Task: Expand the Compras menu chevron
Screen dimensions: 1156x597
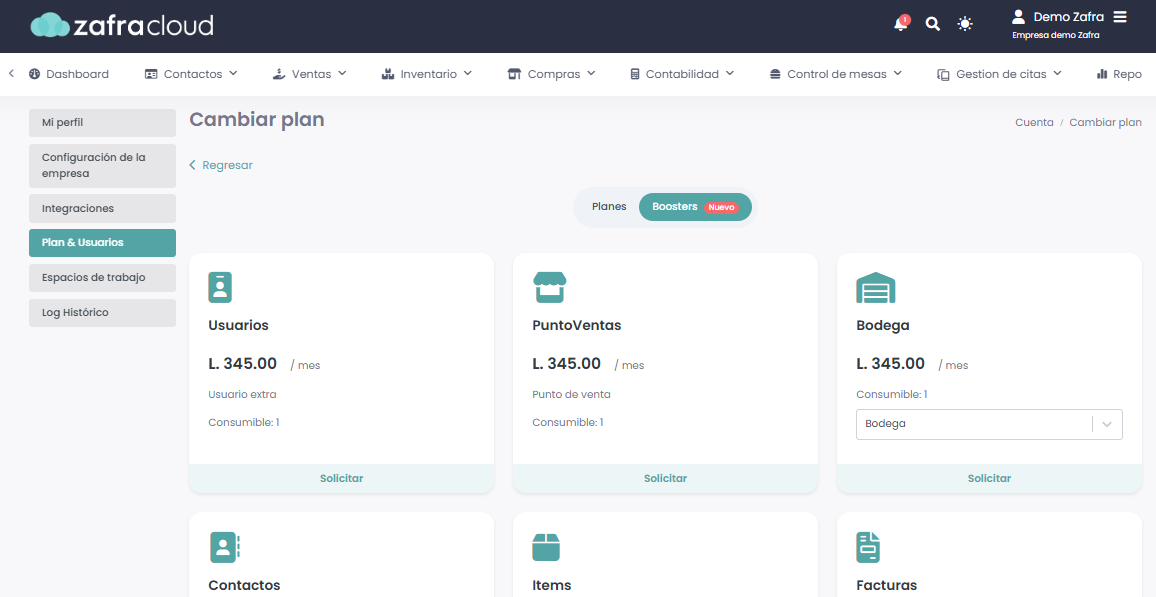Action: coord(591,74)
